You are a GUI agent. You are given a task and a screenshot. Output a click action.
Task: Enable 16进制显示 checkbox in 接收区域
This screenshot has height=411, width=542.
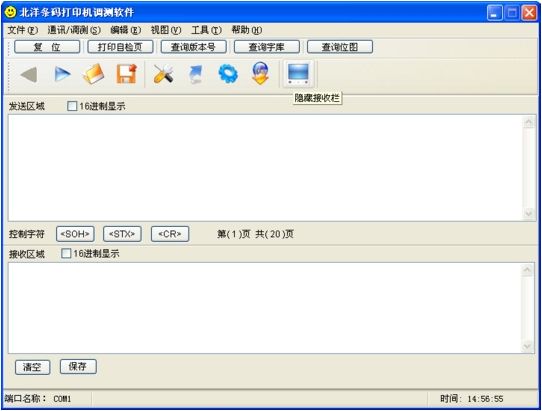point(66,254)
